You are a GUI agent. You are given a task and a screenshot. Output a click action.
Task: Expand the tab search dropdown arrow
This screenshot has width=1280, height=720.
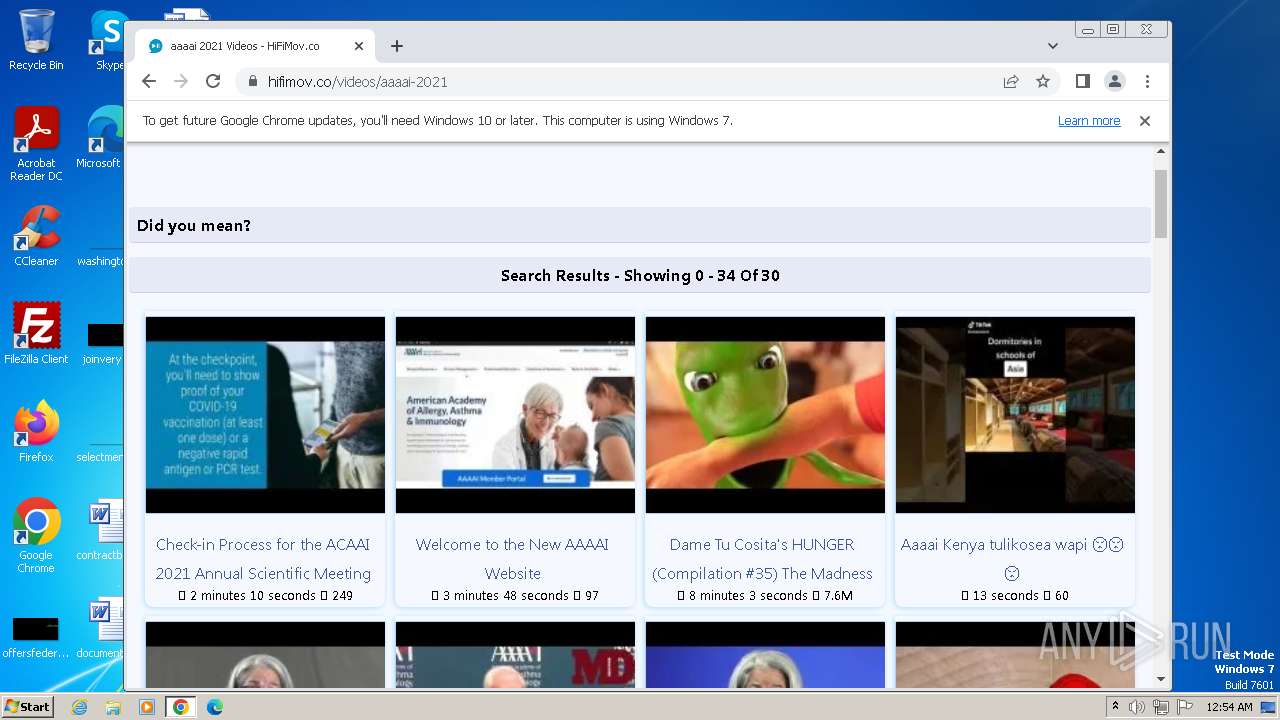tap(1053, 46)
